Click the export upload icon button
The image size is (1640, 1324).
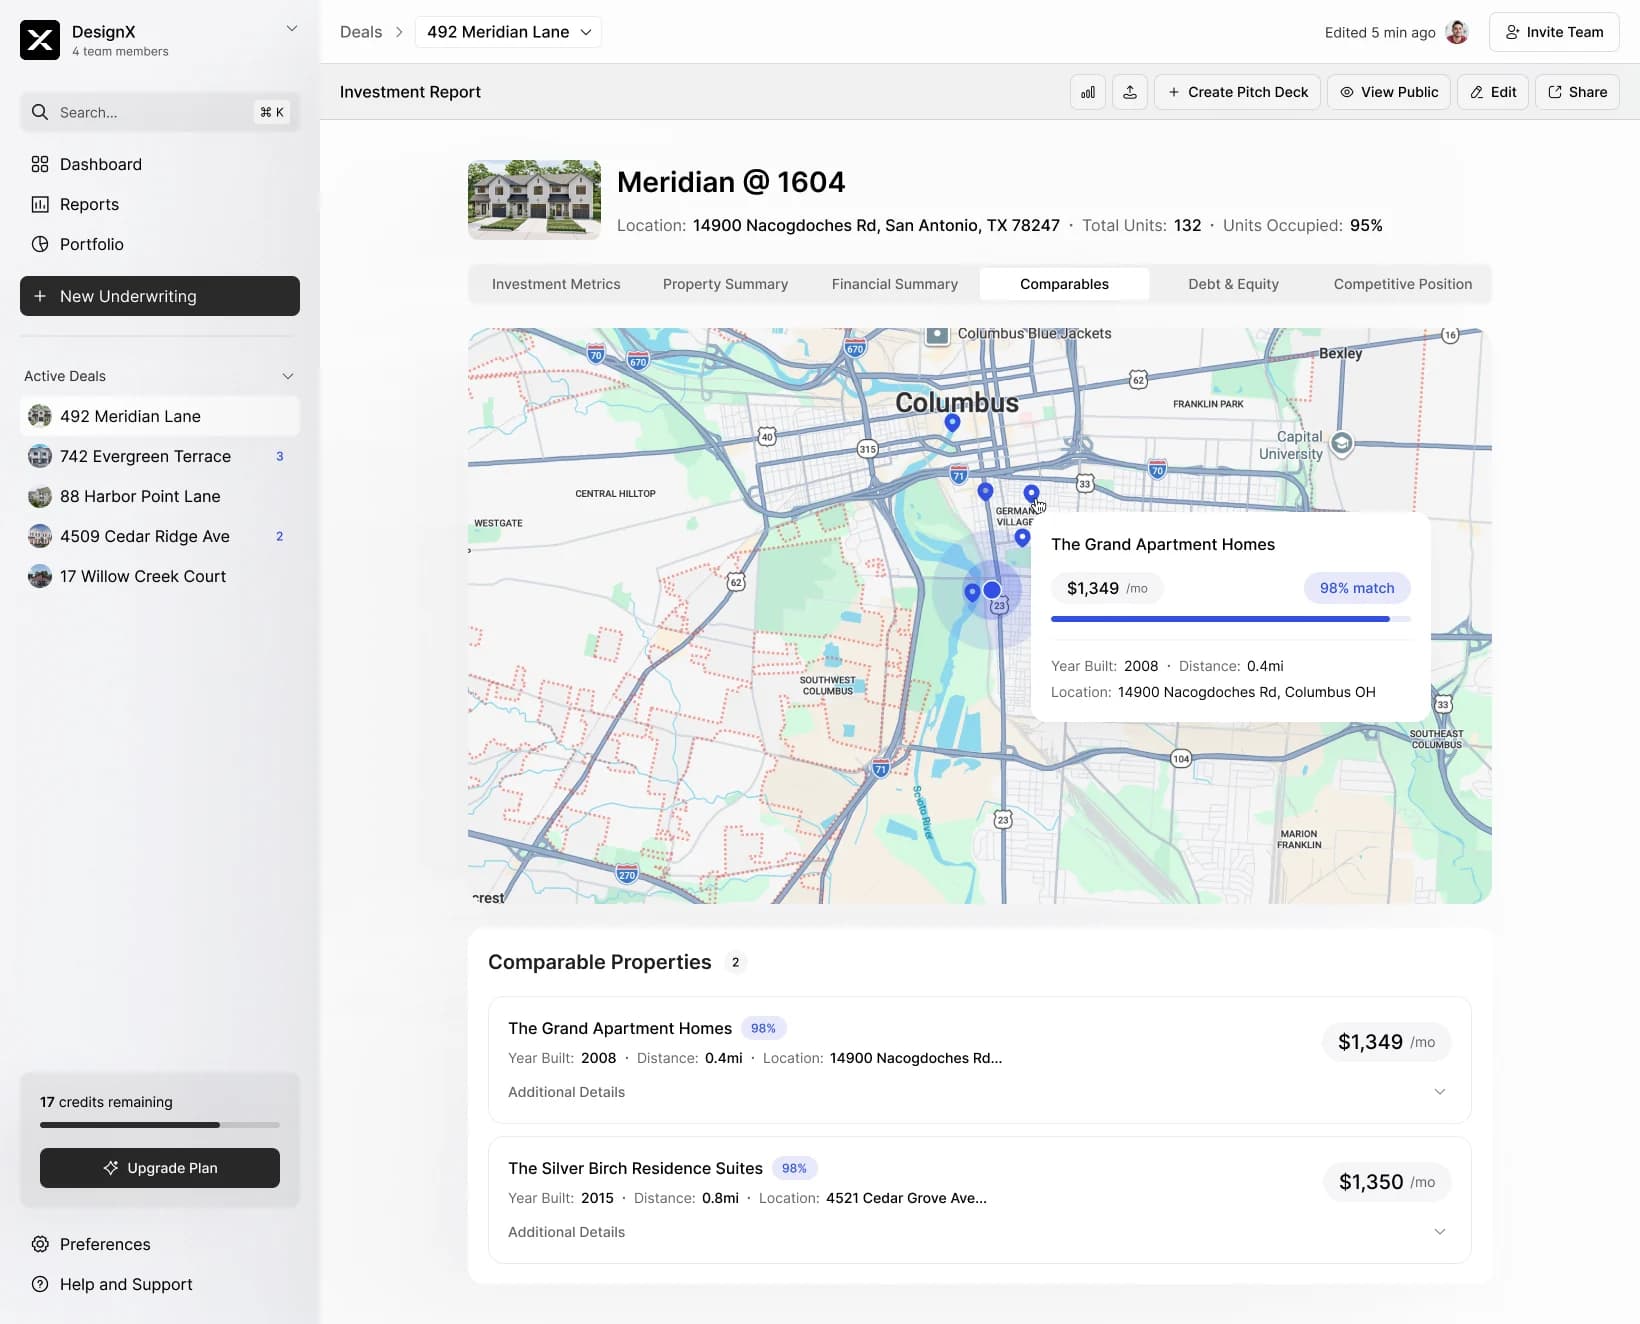pos(1130,92)
